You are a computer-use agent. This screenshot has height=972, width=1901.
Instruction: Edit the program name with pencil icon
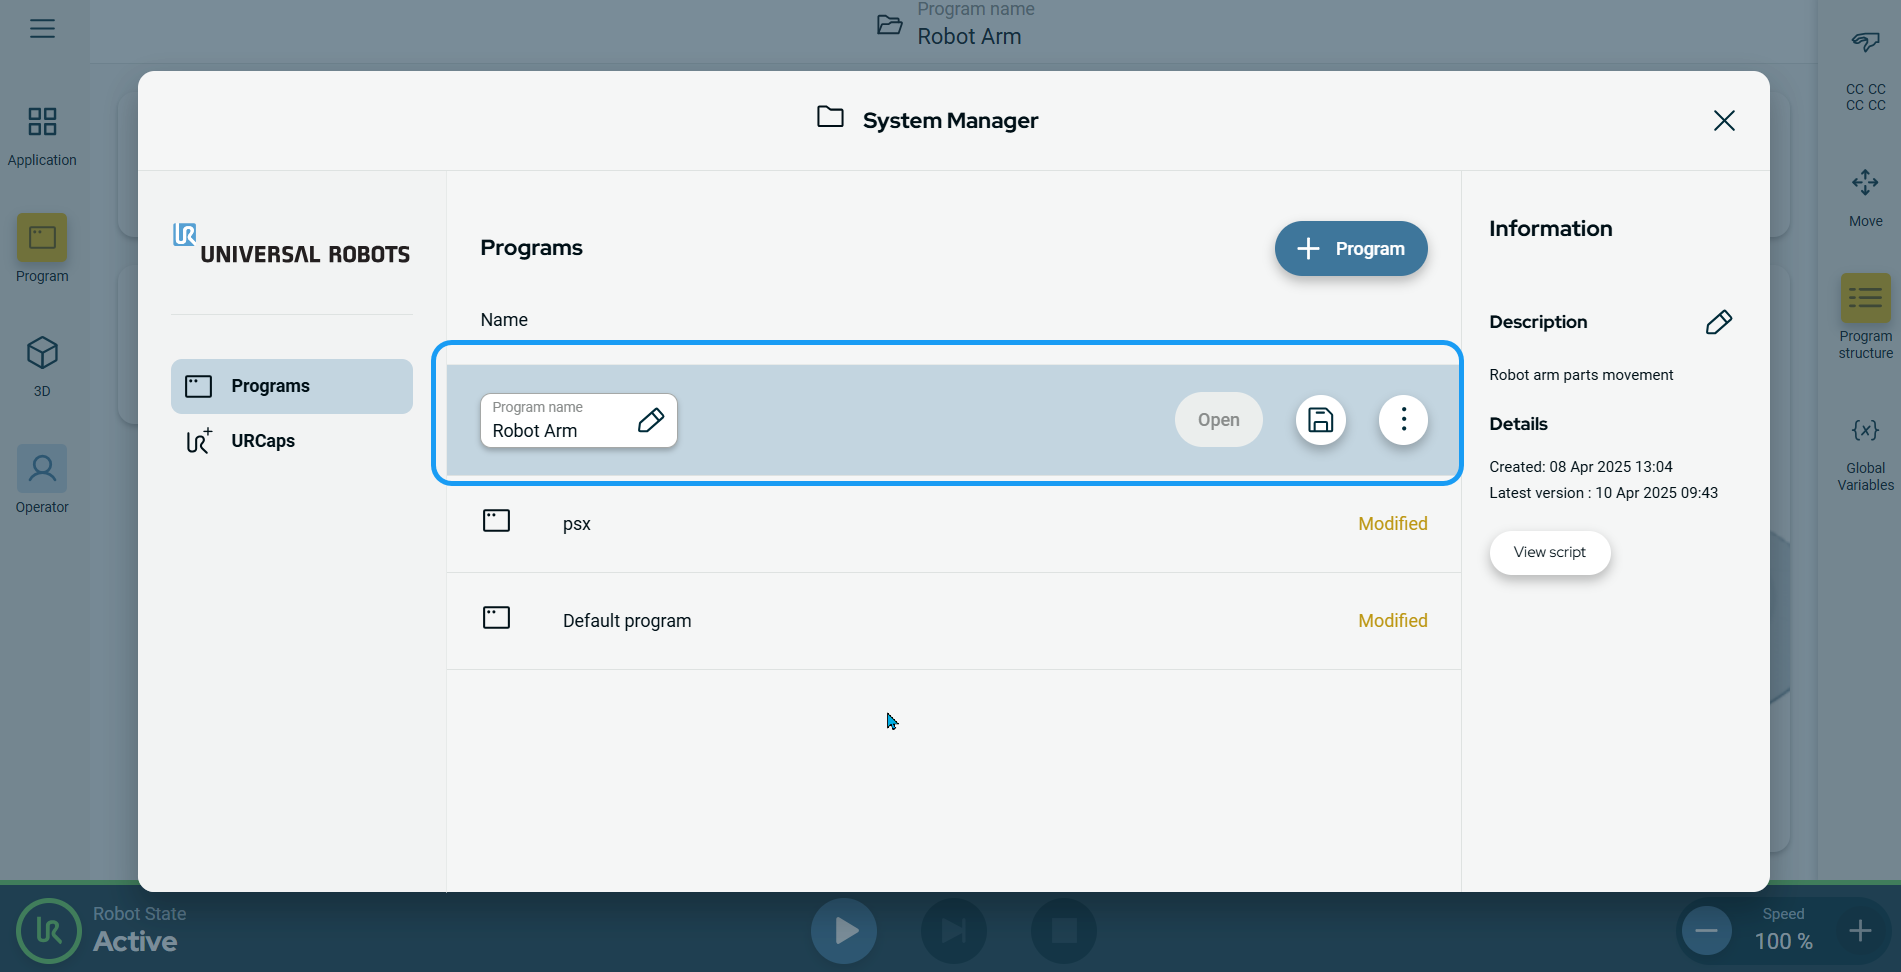(x=650, y=420)
